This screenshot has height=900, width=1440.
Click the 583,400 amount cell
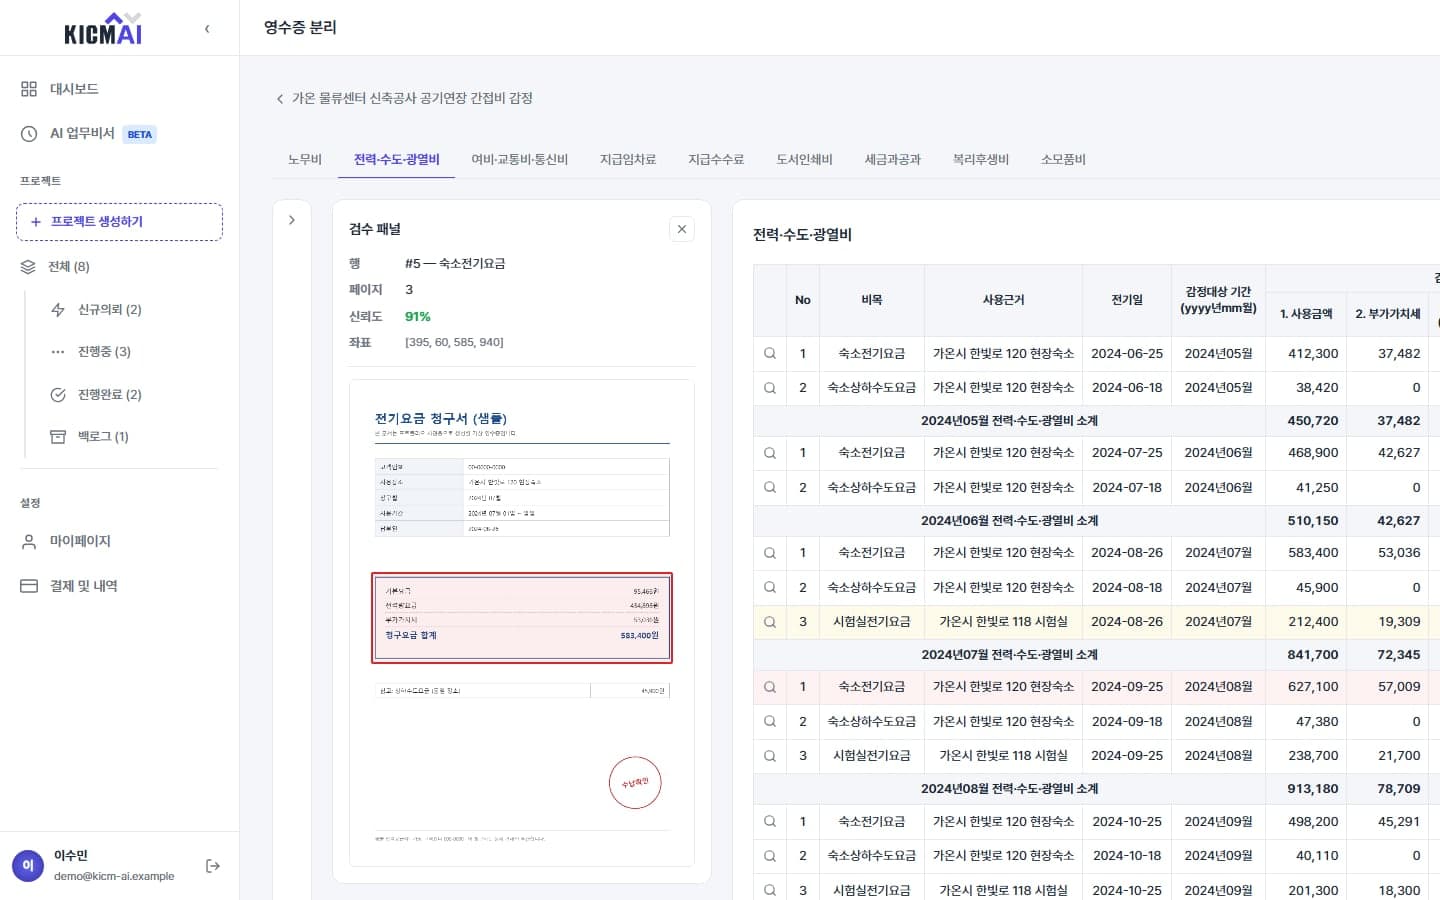[1306, 553]
